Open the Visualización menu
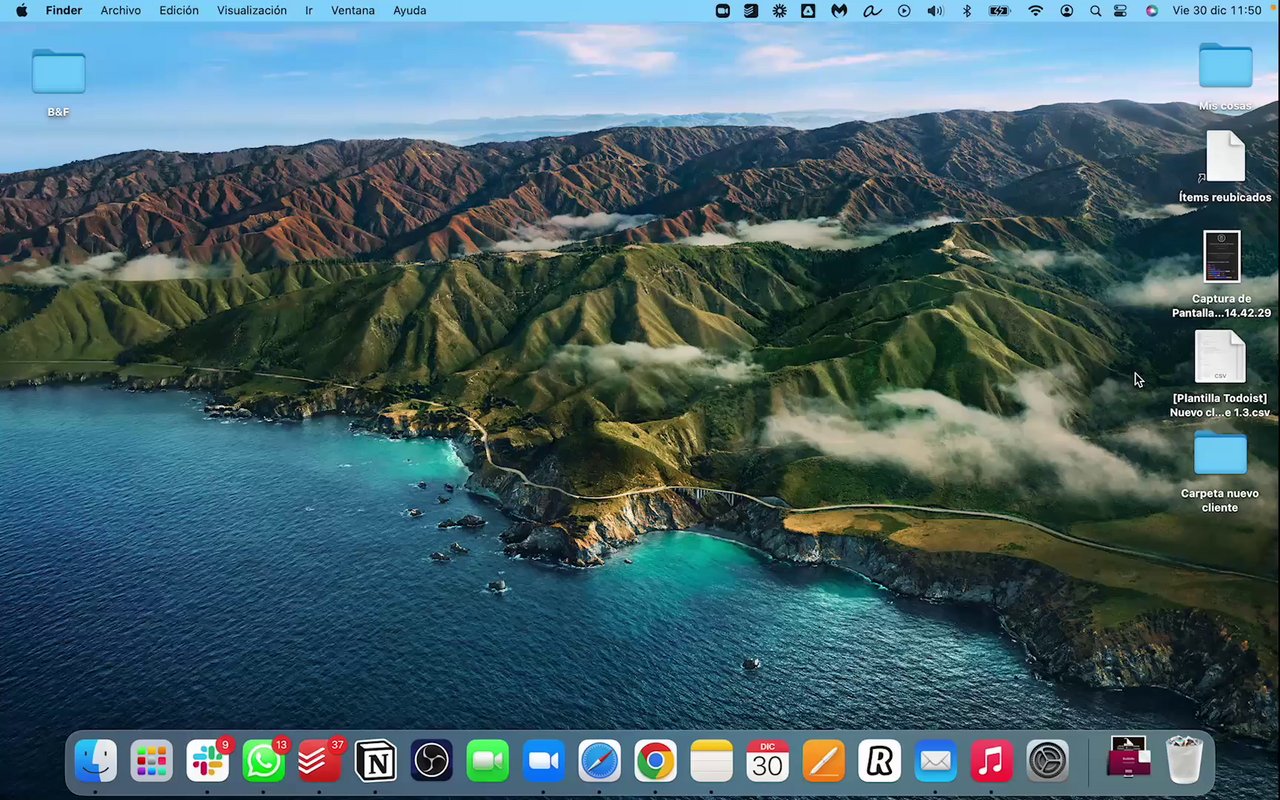Image resolution: width=1280 pixels, height=800 pixels. (252, 11)
